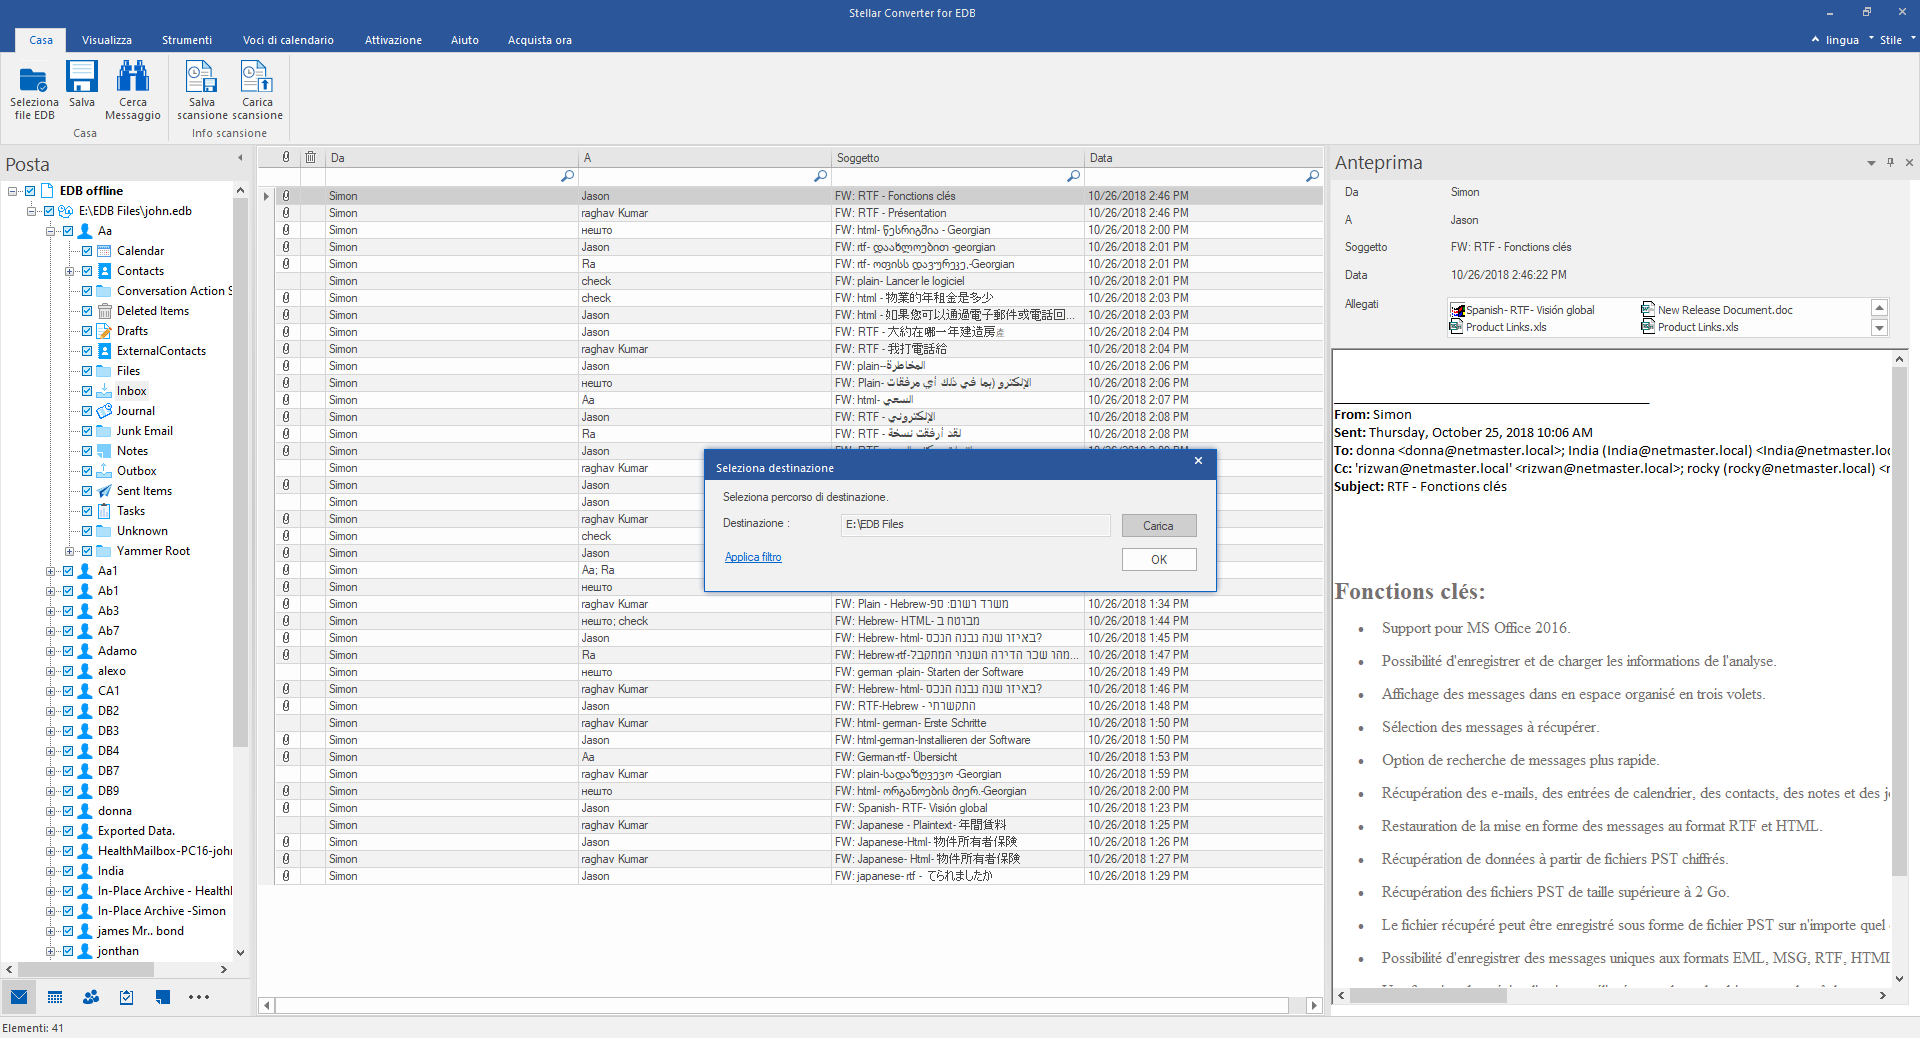The width and height of the screenshot is (1920, 1038).
Task: Click the Applica filtro link
Action: point(753,557)
